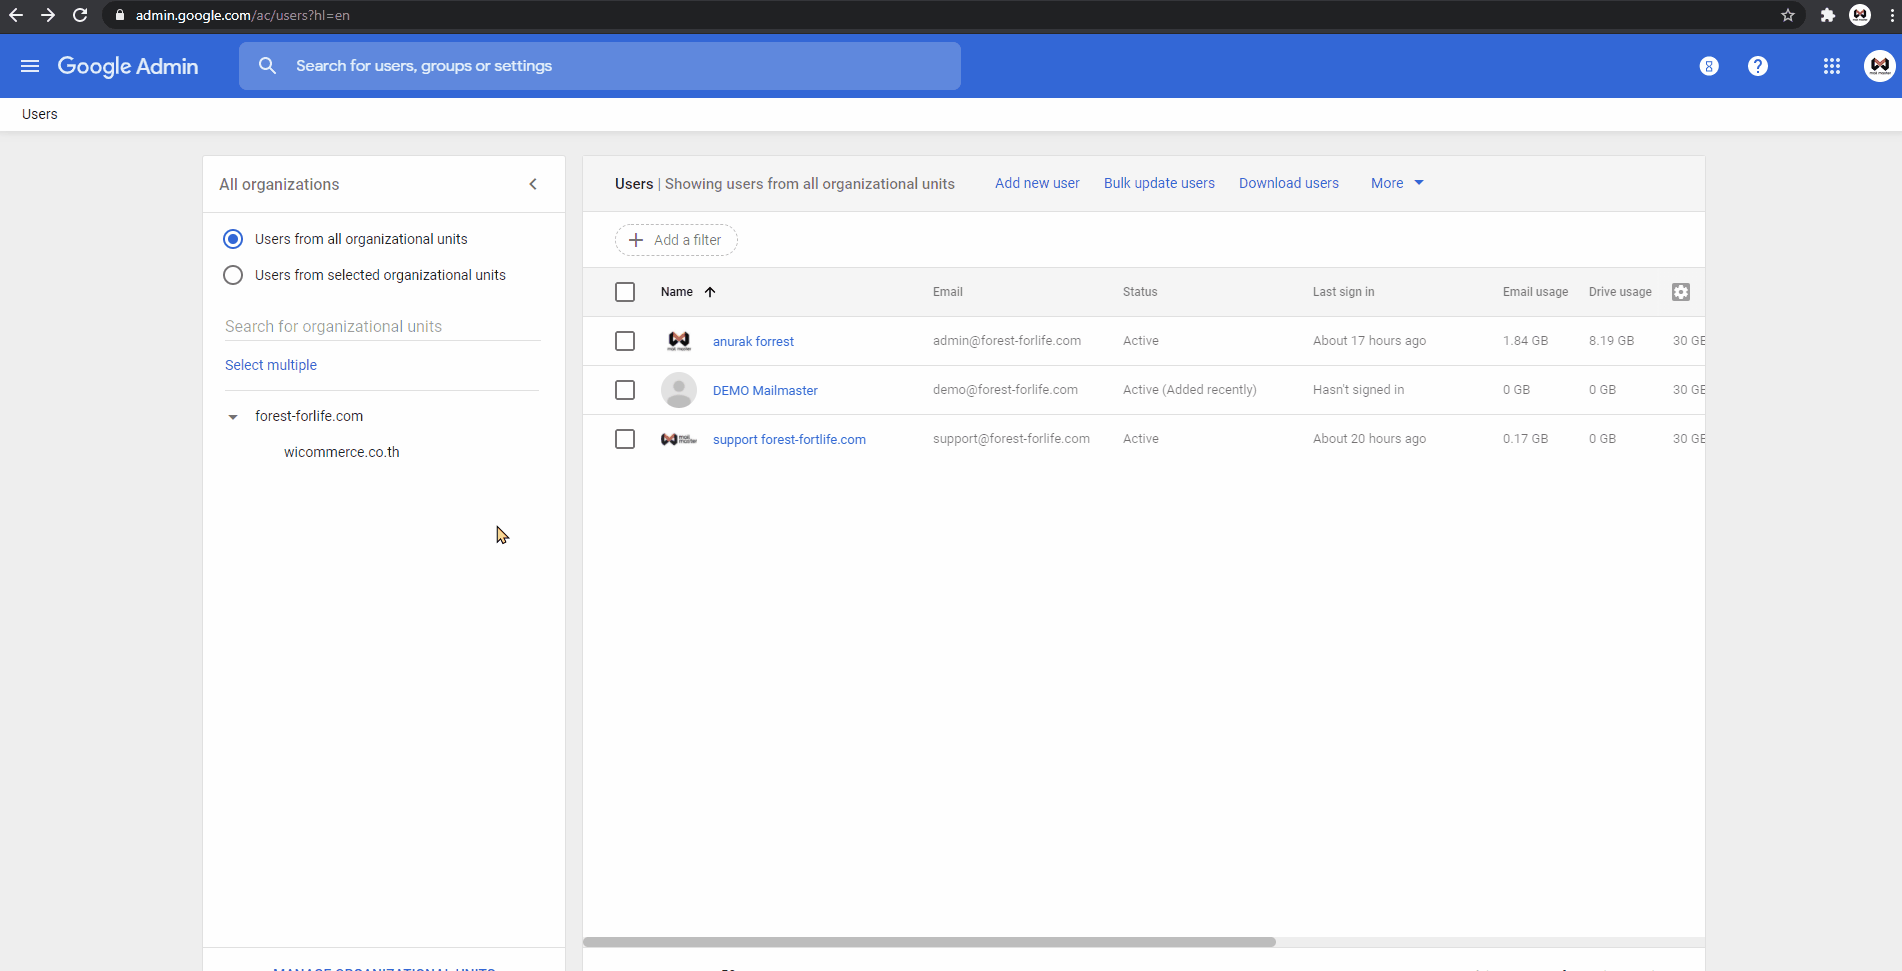Open the More dropdown
This screenshot has width=1902, height=971.
(x=1397, y=183)
